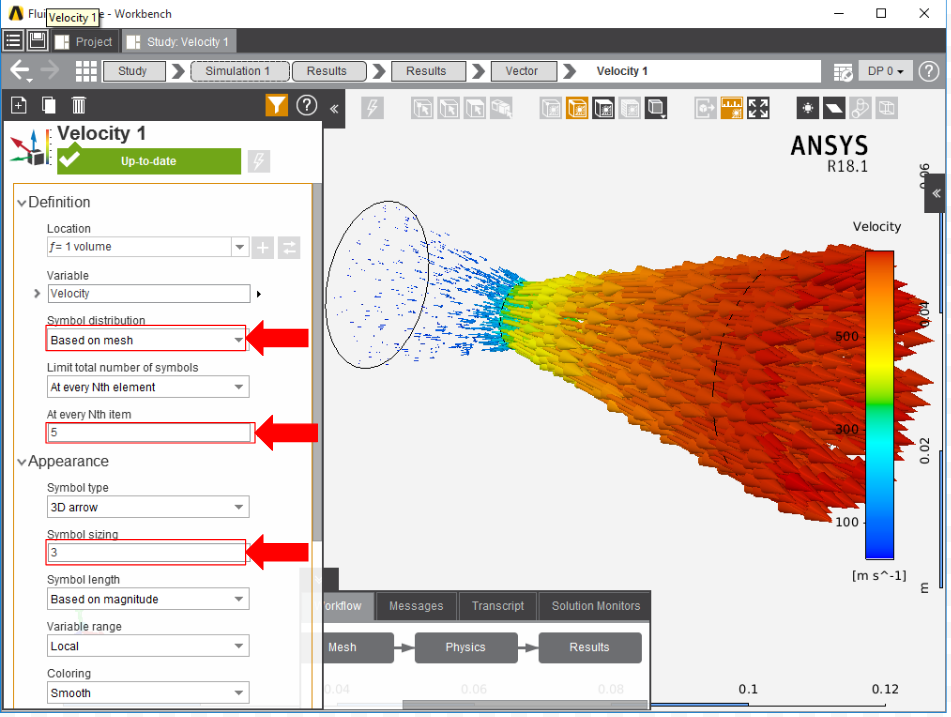Toggle the gray shaded mesh cube icon
Screen dimensions: 951x717
click(x=630, y=109)
